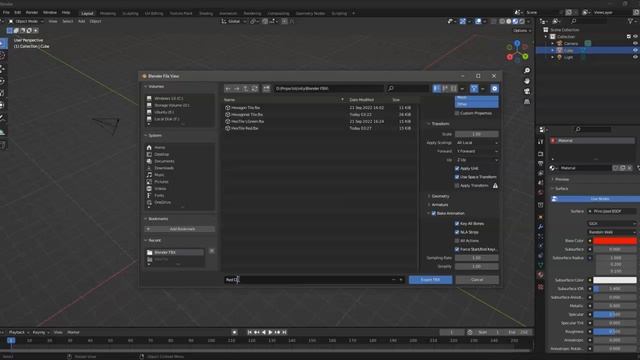The width and height of the screenshot is (640, 360).
Task: Click the Home folder icon entry
Action: (149, 147)
